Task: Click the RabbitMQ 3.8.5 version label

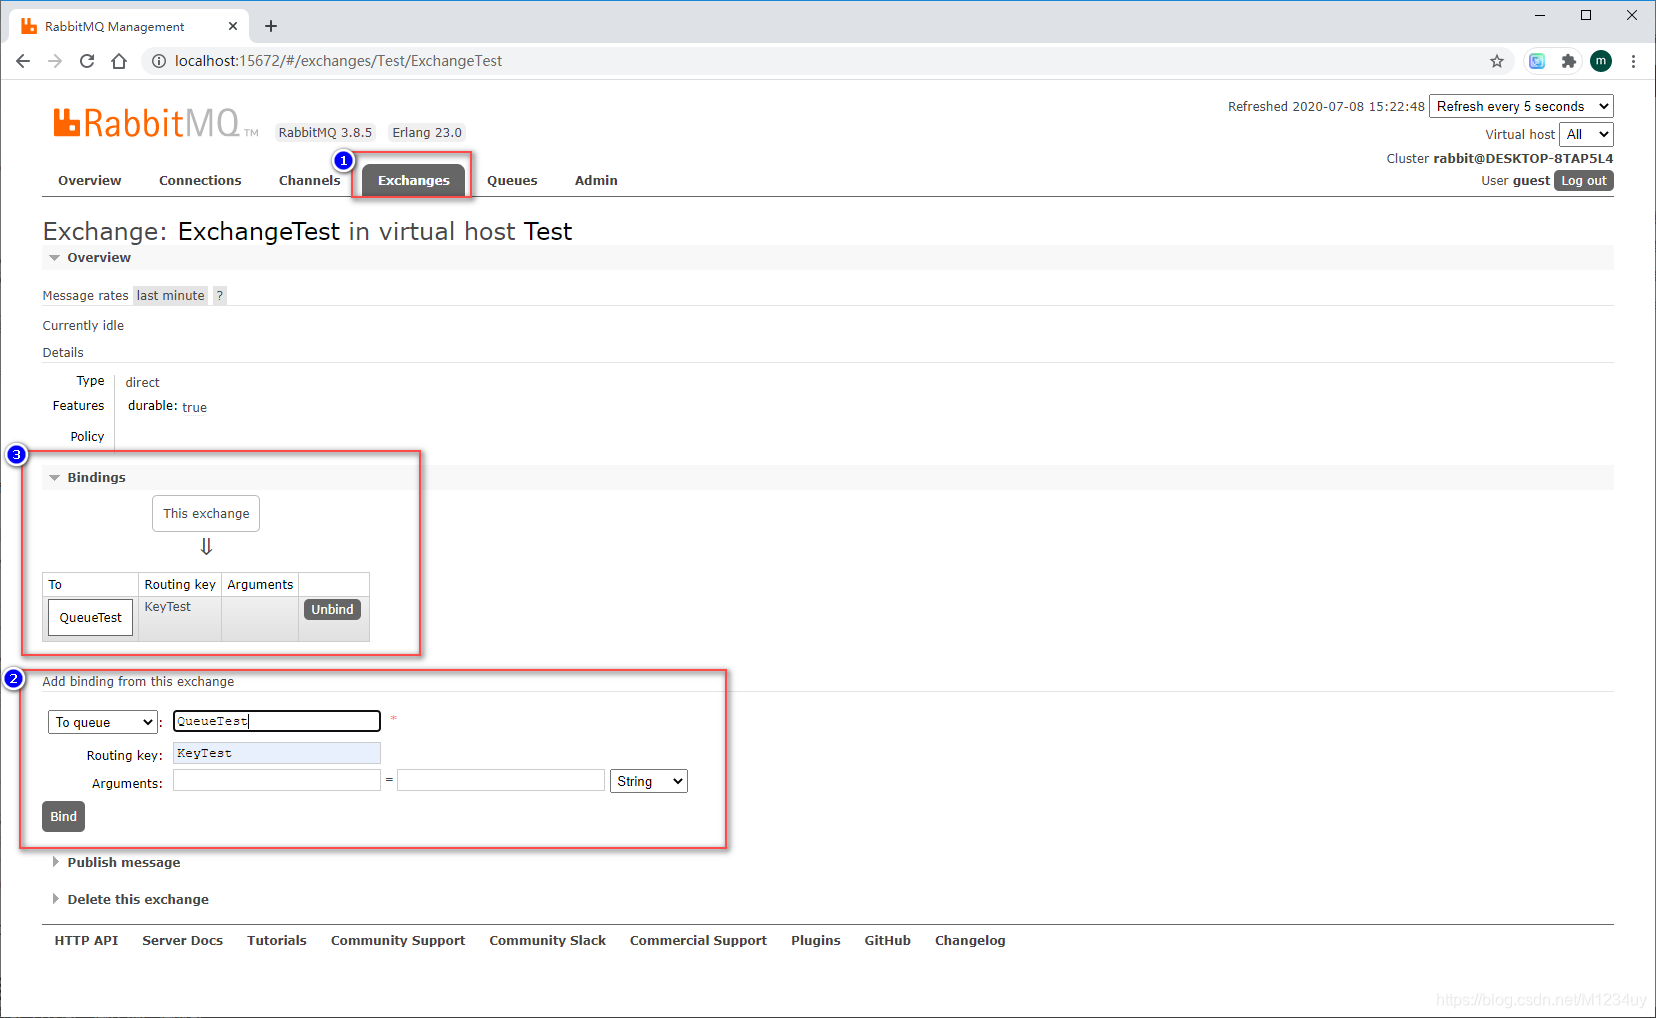Action: coord(325,133)
